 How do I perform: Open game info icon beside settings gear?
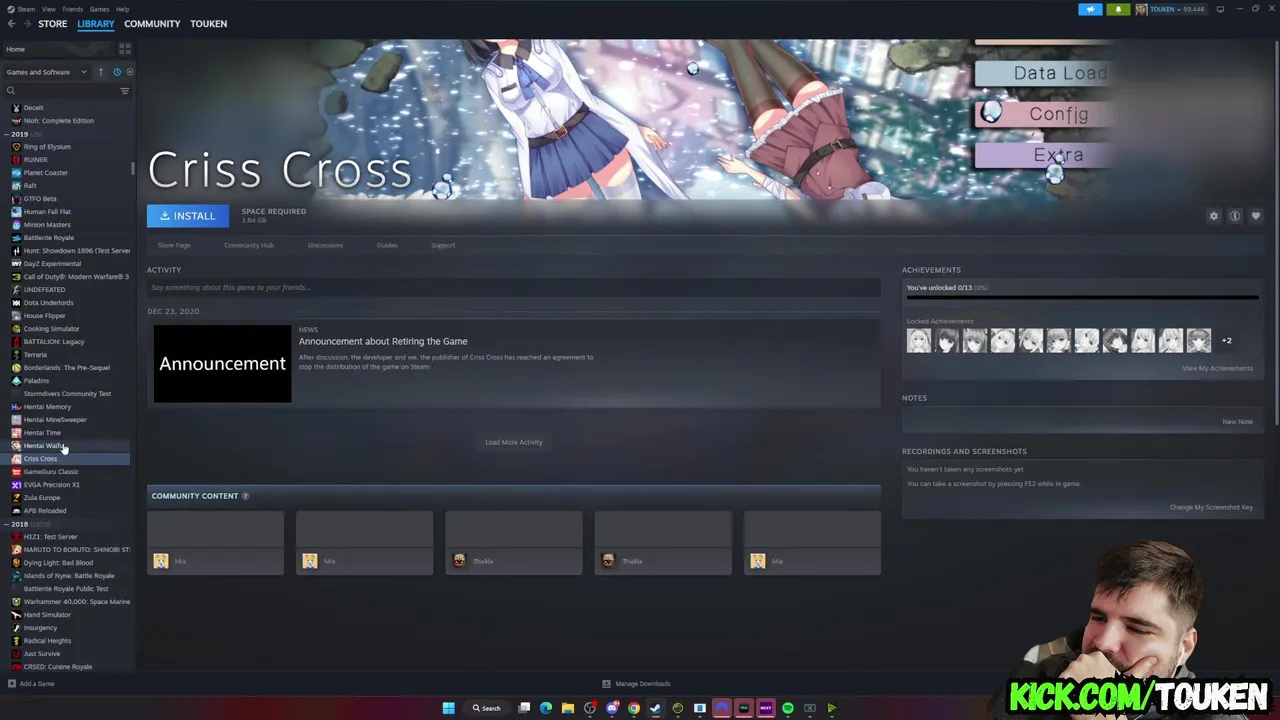pyautogui.click(x=1235, y=216)
